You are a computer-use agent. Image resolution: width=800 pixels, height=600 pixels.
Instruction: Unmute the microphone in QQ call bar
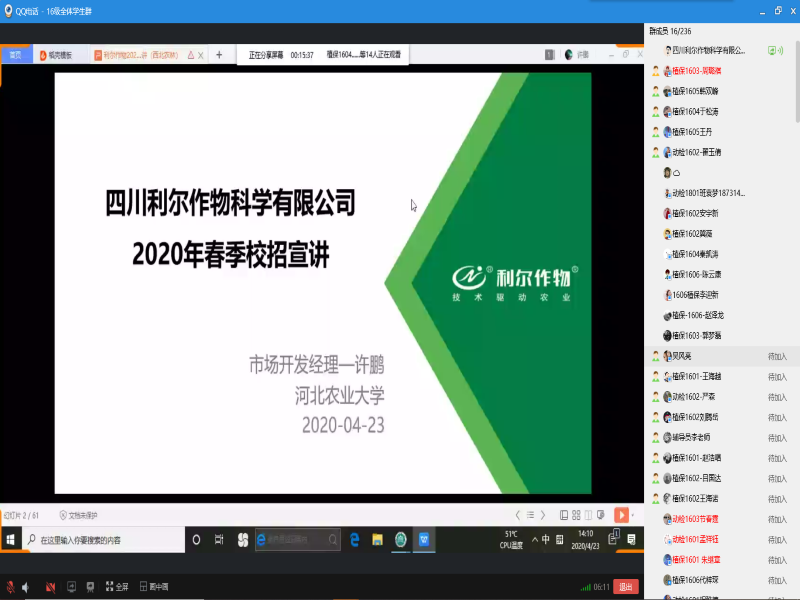(10, 587)
